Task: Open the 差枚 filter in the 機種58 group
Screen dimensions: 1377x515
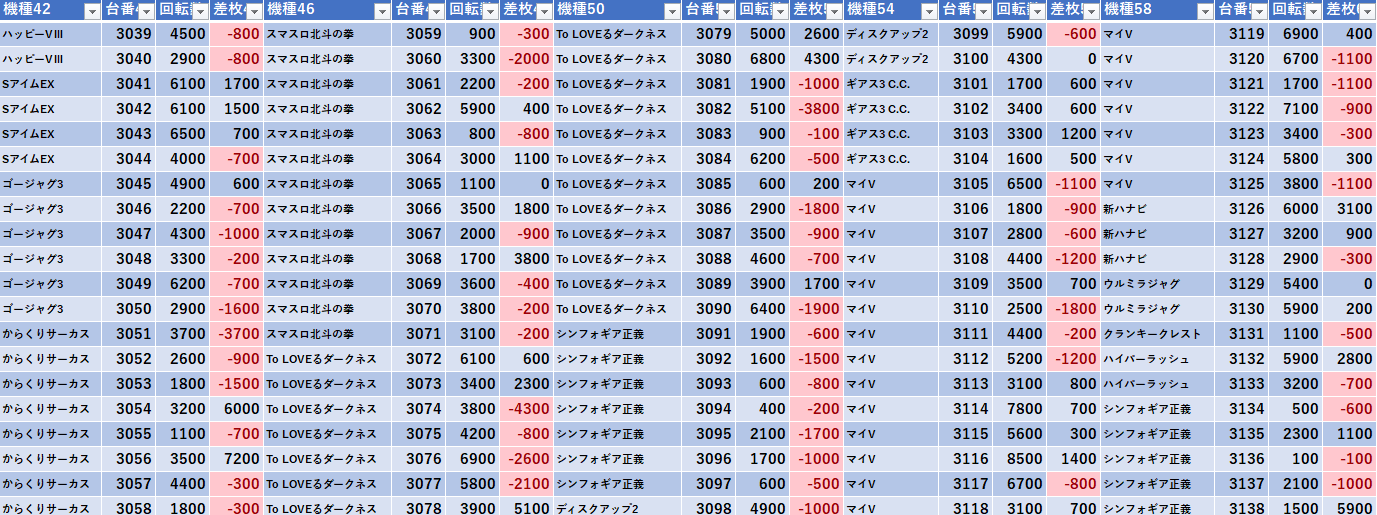Action: click(1367, 11)
